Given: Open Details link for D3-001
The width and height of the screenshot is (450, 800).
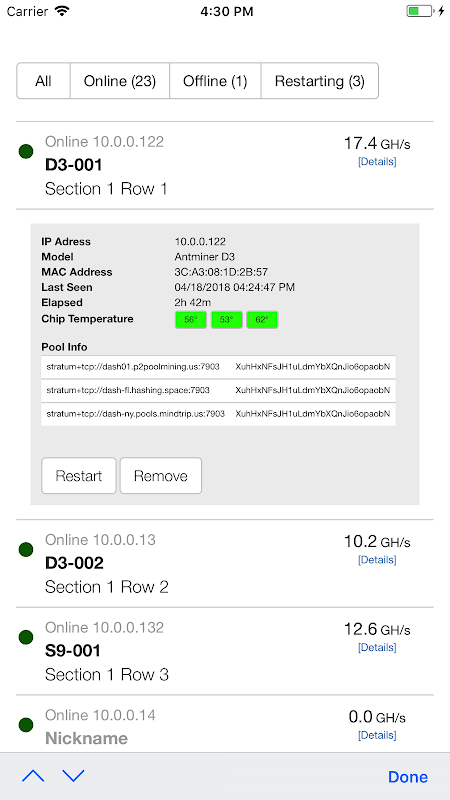Looking at the screenshot, I should pos(377,162).
